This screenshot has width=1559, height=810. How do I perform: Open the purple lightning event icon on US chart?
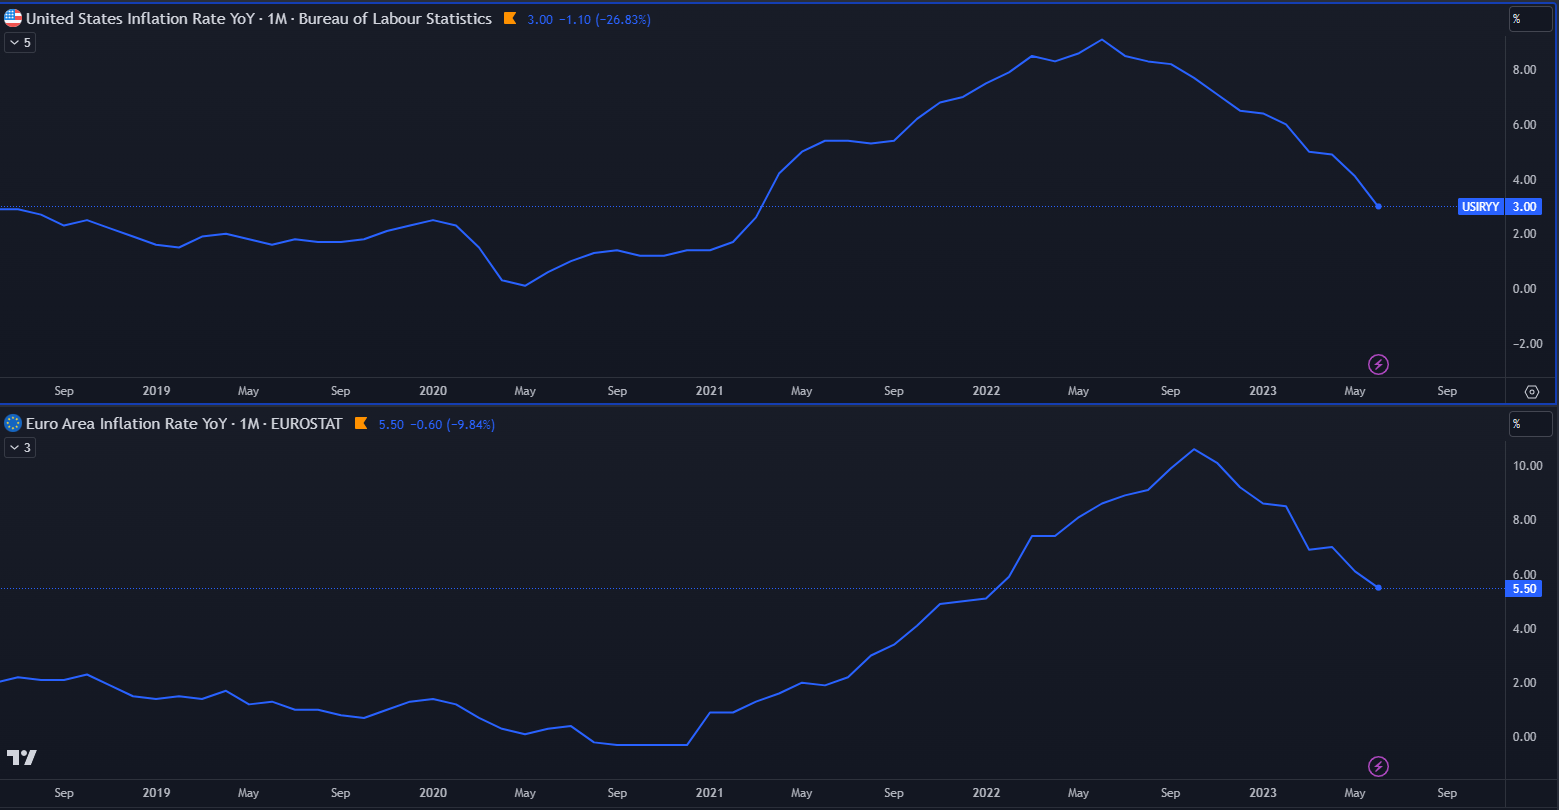[1378, 364]
